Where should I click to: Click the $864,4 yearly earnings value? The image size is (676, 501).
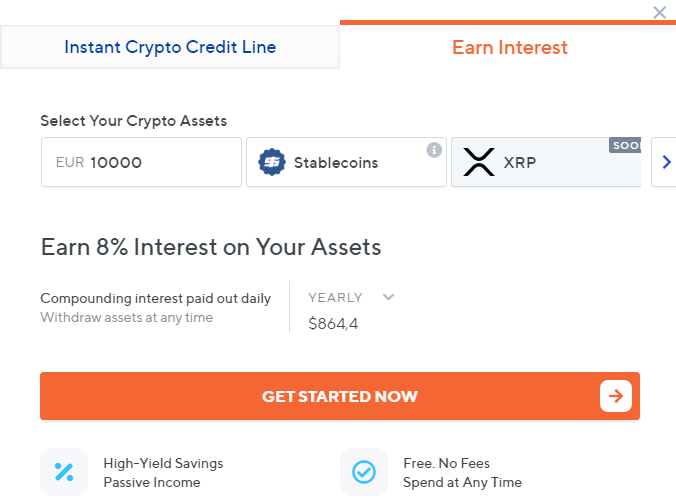(333, 323)
